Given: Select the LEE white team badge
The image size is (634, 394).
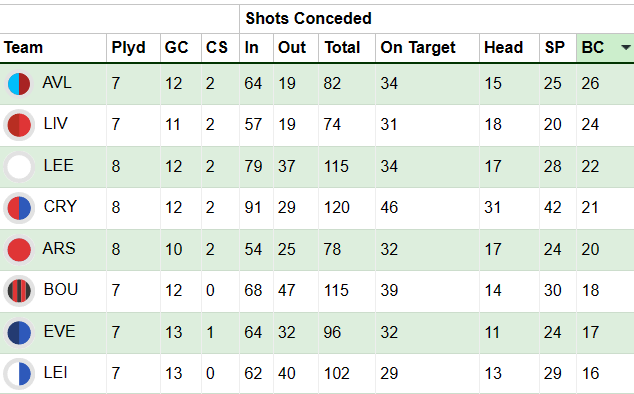Looking at the screenshot, I should pyautogui.click(x=19, y=167).
